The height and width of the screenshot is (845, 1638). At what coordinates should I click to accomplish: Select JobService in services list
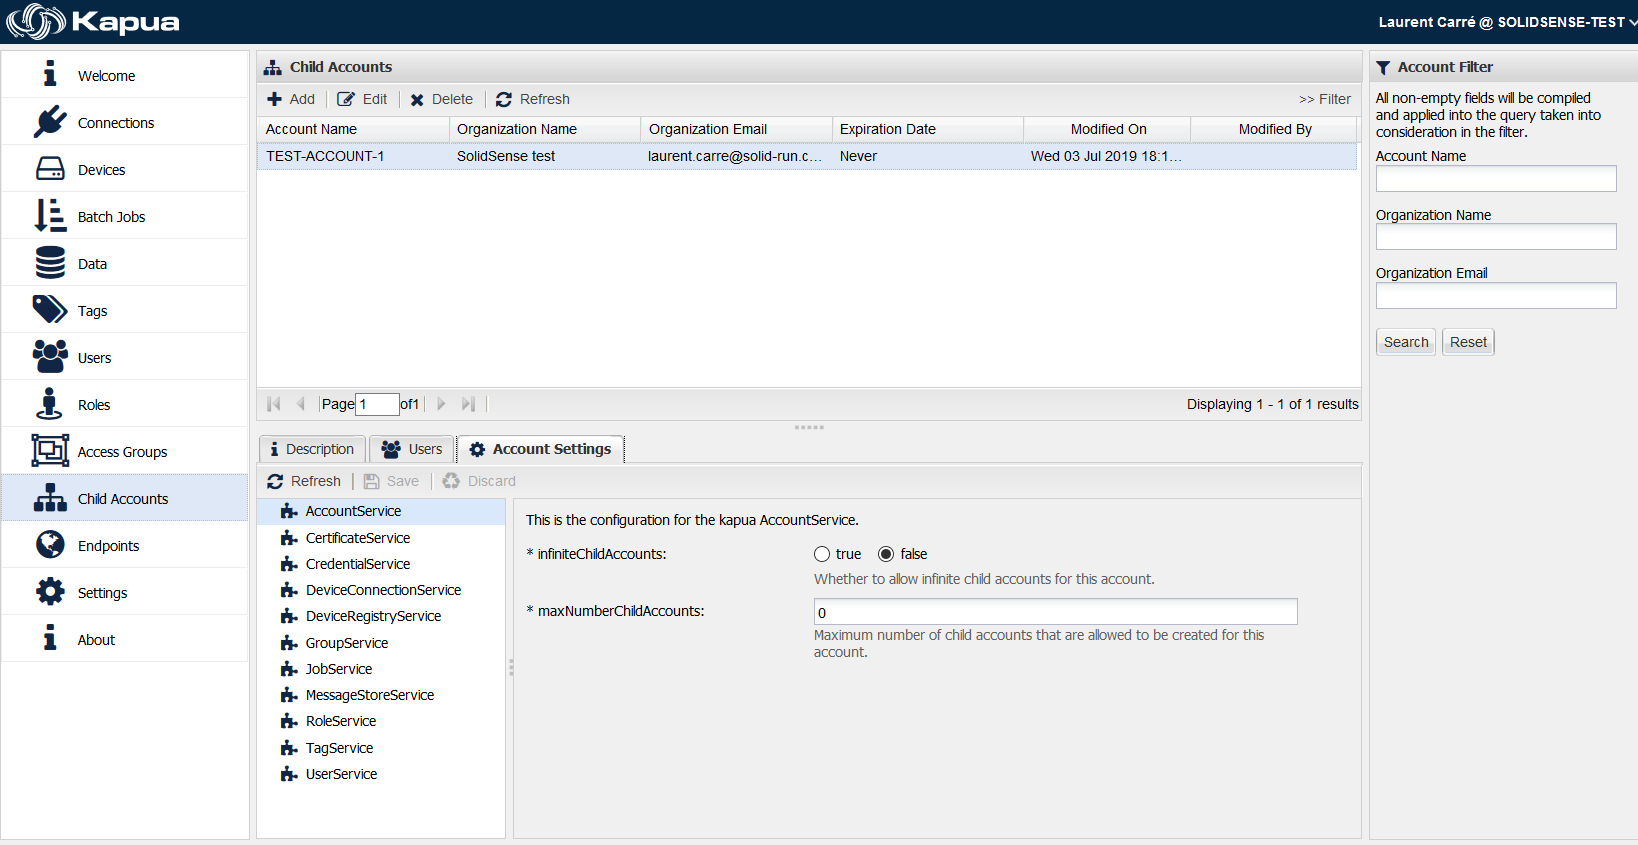click(381, 669)
